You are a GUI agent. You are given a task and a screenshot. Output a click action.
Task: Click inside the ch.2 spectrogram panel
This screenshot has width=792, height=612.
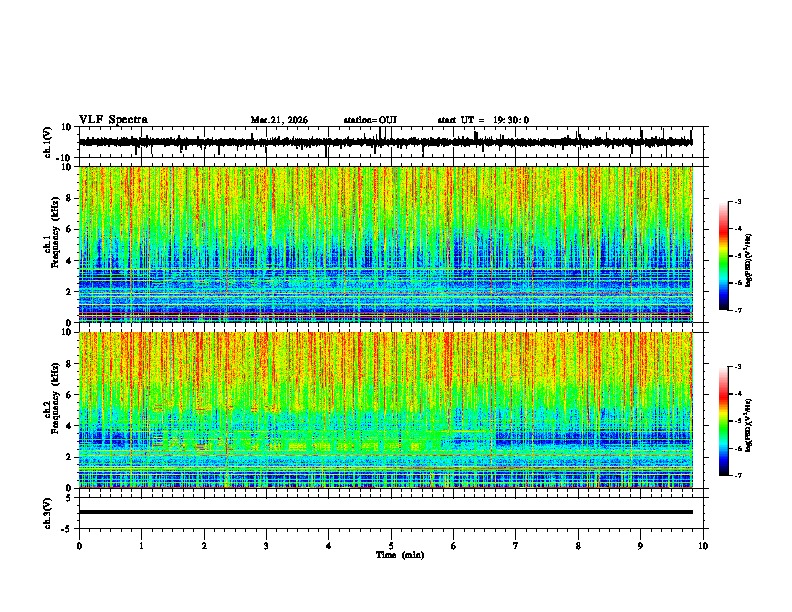(x=385, y=410)
